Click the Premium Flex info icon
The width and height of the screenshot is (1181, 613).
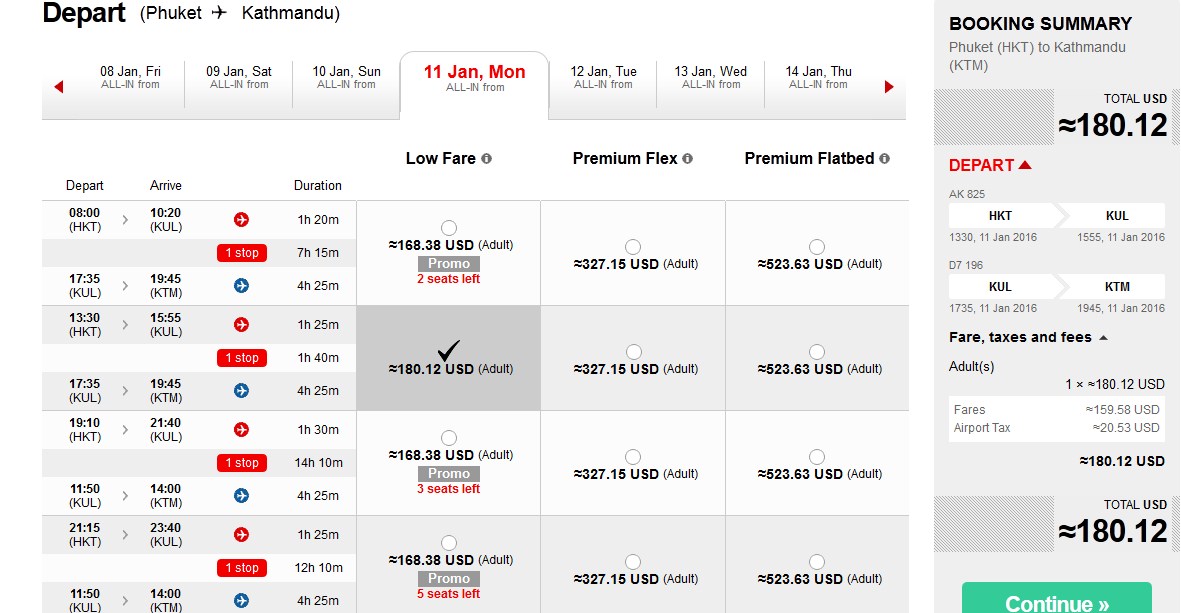(x=687, y=159)
